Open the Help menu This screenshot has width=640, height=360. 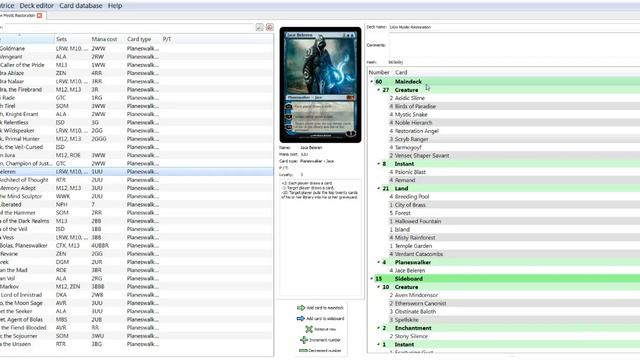[115, 6]
